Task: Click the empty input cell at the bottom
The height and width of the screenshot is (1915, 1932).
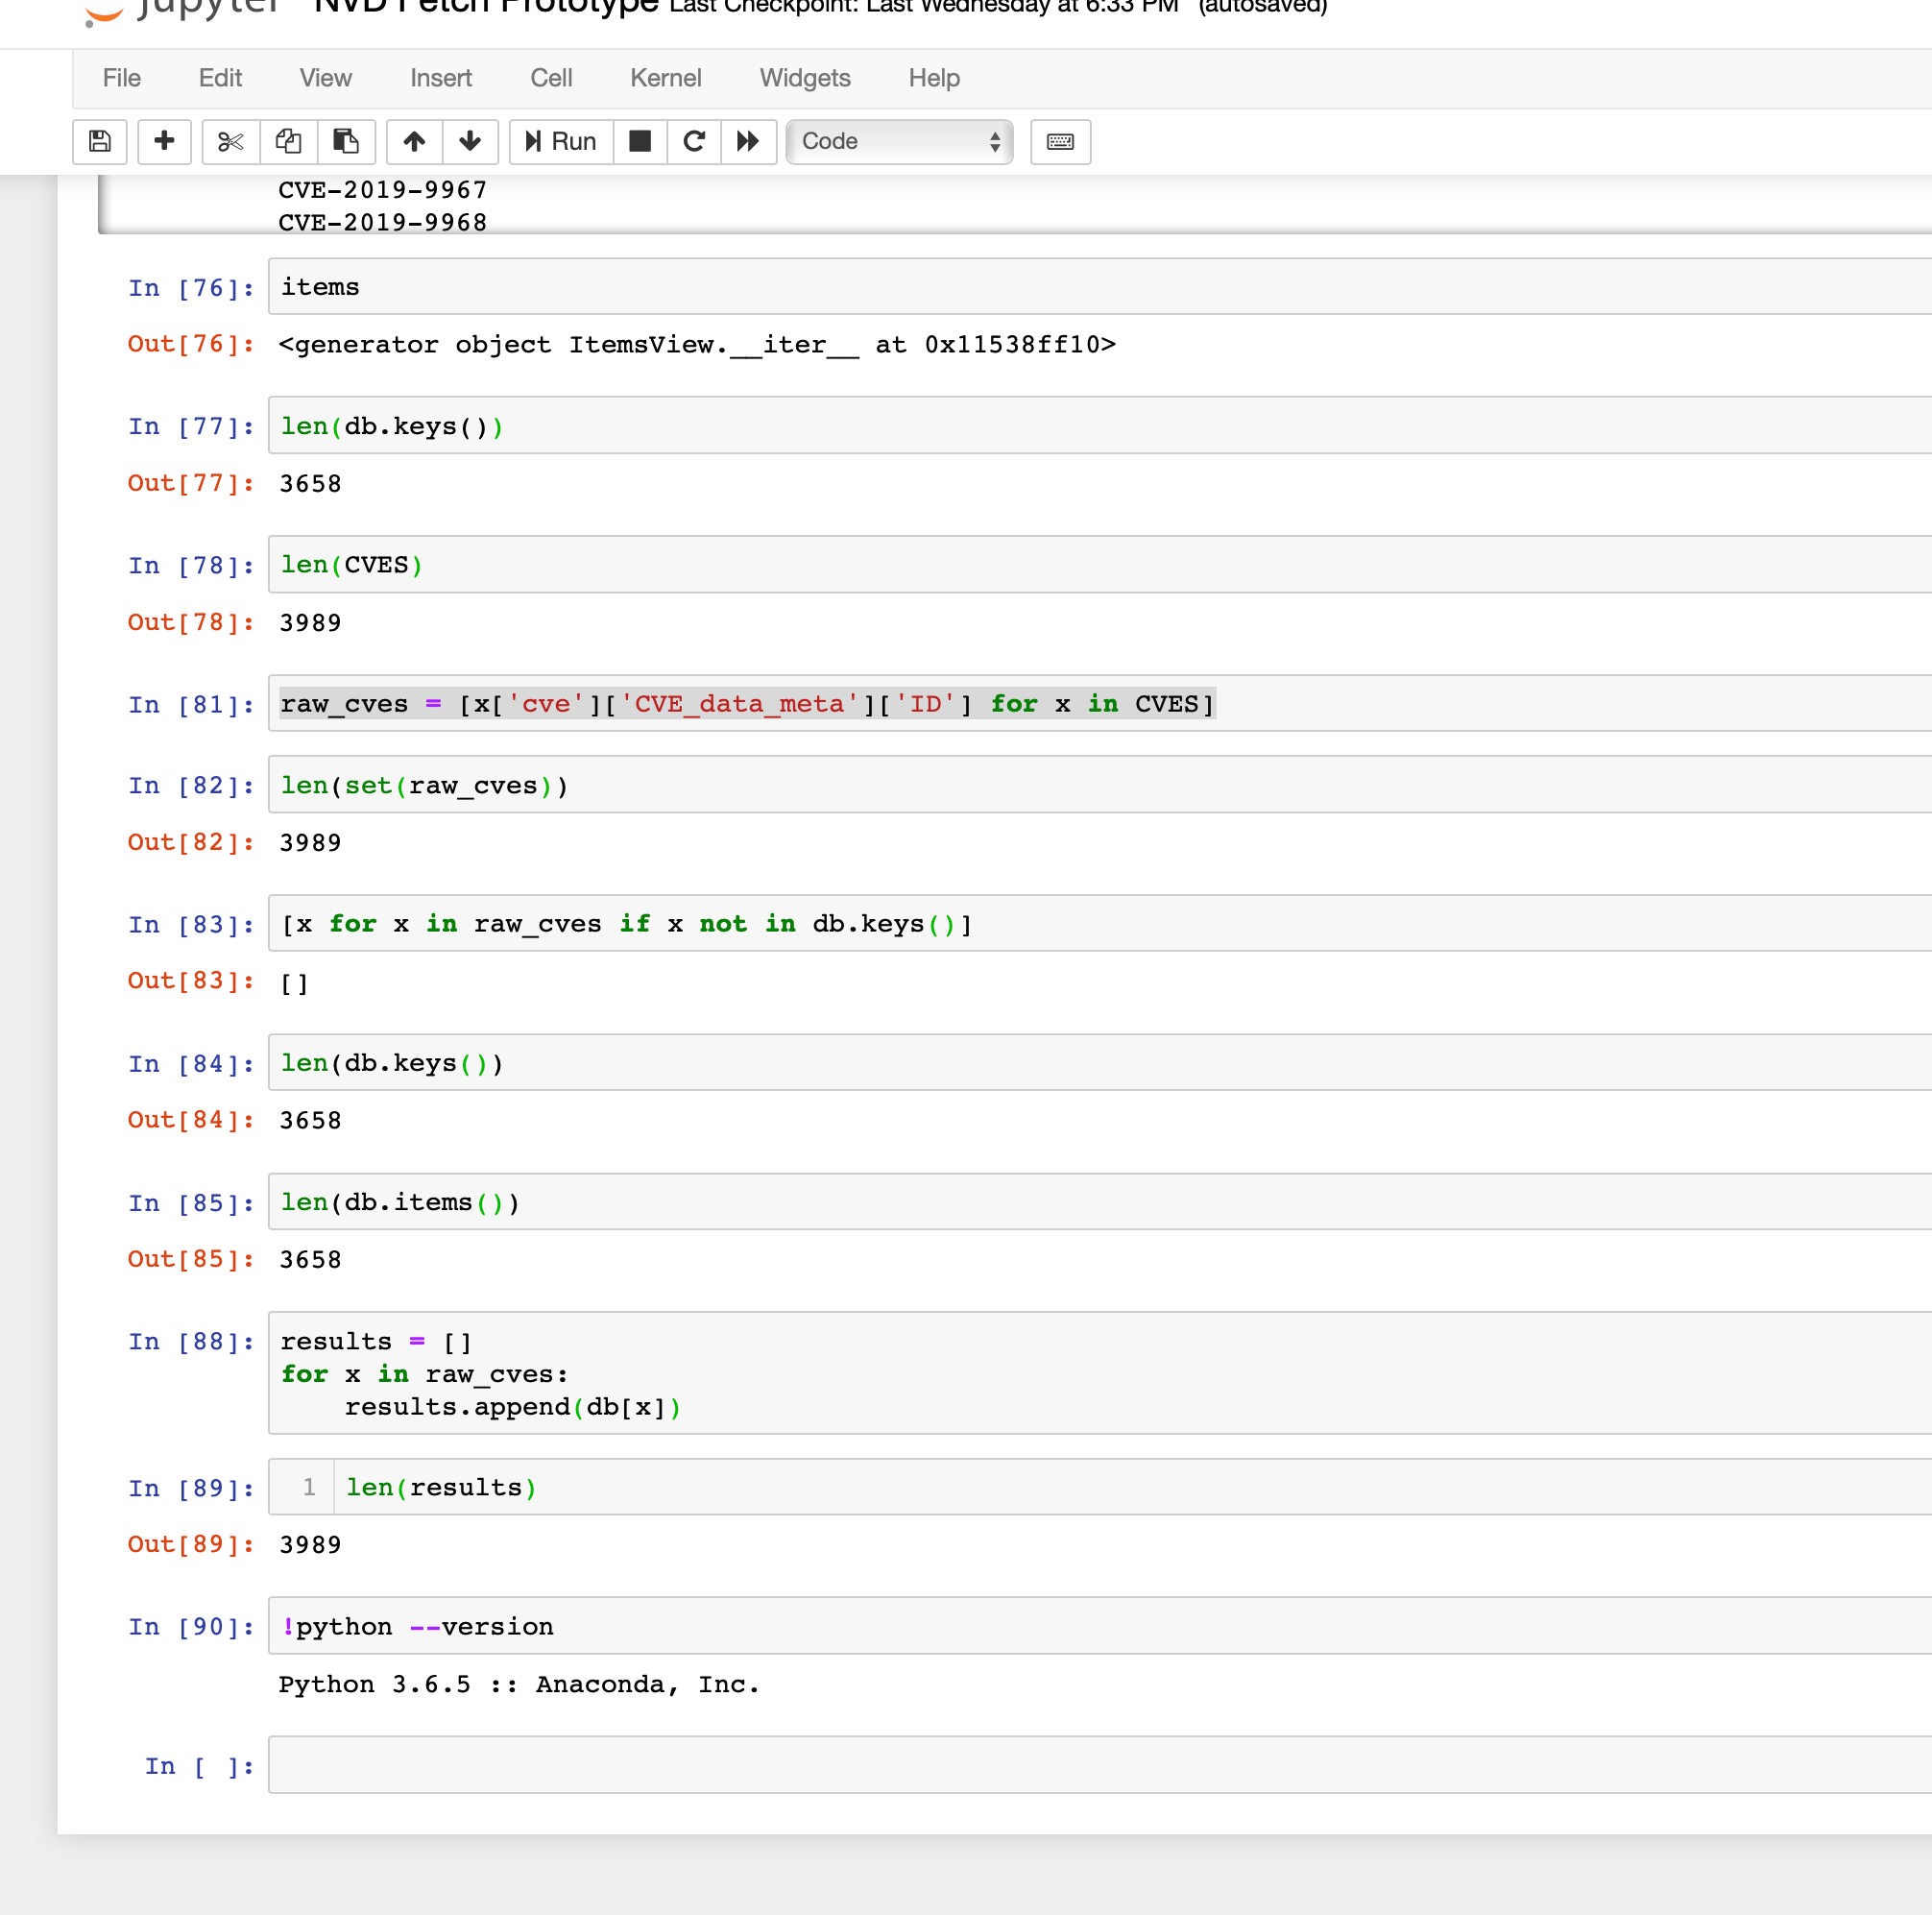Action: coord(700,1765)
